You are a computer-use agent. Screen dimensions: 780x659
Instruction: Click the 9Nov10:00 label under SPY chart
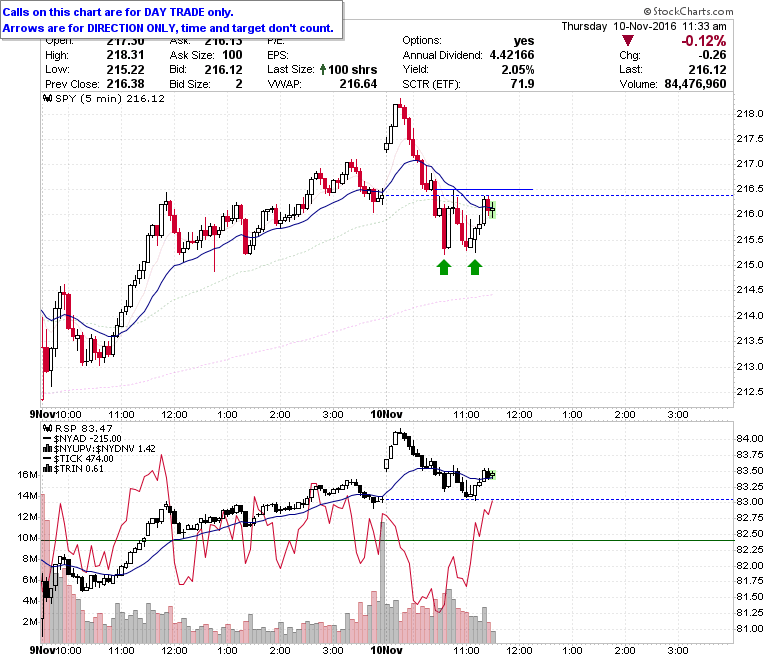[x=55, y=414]
